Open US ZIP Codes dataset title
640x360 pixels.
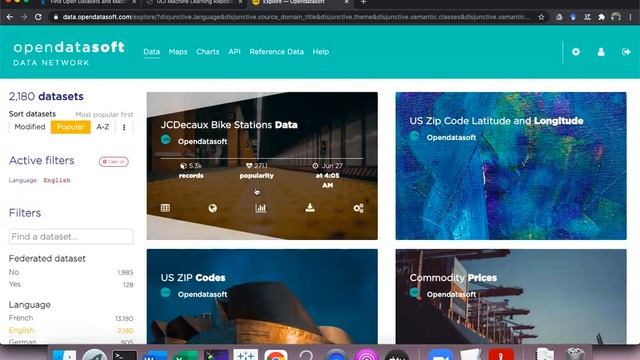click(193, 278)
